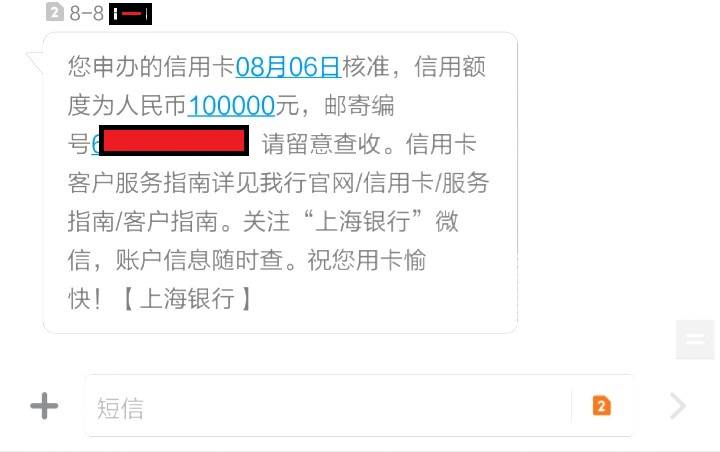The image size is (720, 452).
Task: Tap the gray SIM 2 indicator above the message
Action: pos(54,12)
